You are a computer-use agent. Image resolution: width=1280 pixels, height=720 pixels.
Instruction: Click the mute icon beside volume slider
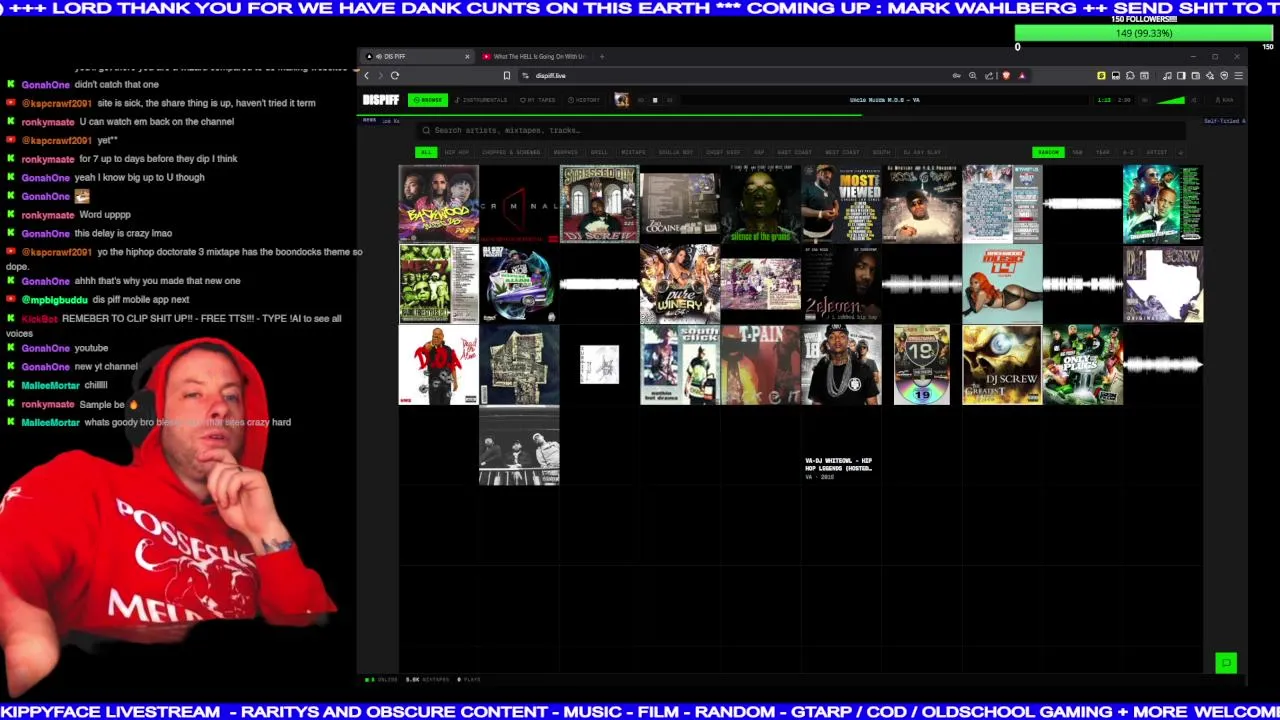tap(1194, 100)
